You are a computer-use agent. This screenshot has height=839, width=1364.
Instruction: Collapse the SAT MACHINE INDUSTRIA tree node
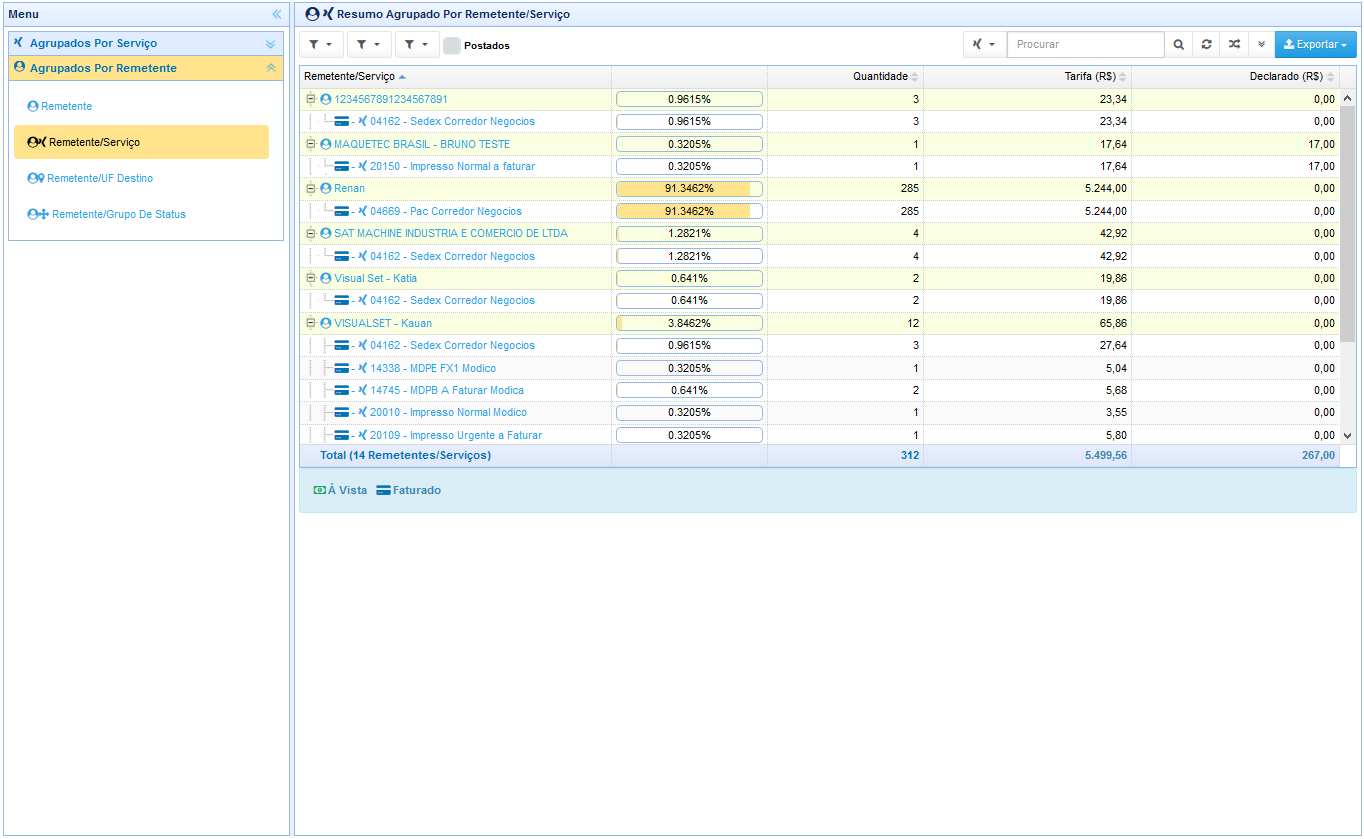tap(311, 233)
